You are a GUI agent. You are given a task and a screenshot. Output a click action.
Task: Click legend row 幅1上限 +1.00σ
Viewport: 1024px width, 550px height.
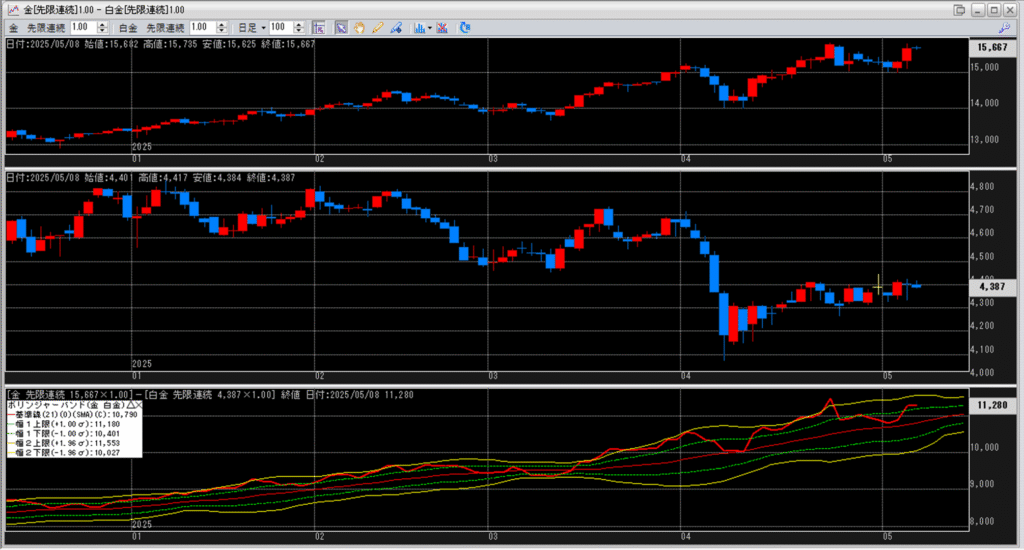(65, 424)
